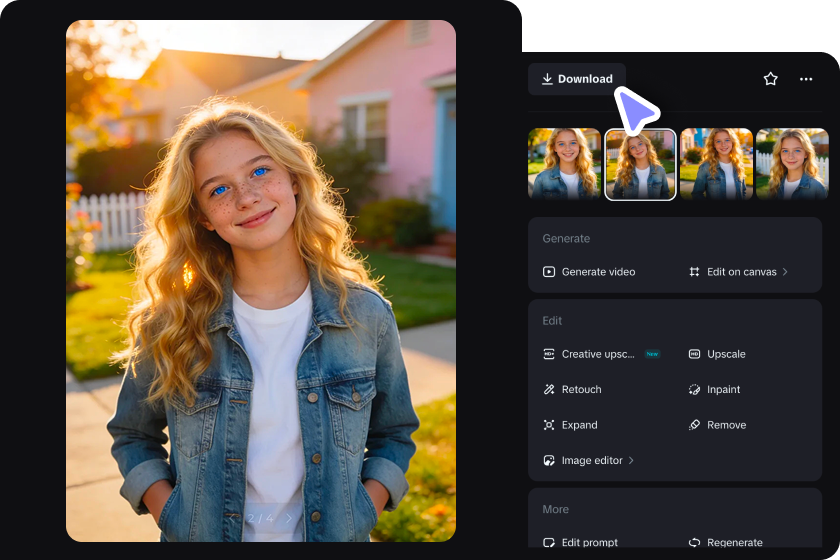This screenshot has width=840, height=560.
Task: Select the third generated portrait thumbnail
Action: pos(716,164)
